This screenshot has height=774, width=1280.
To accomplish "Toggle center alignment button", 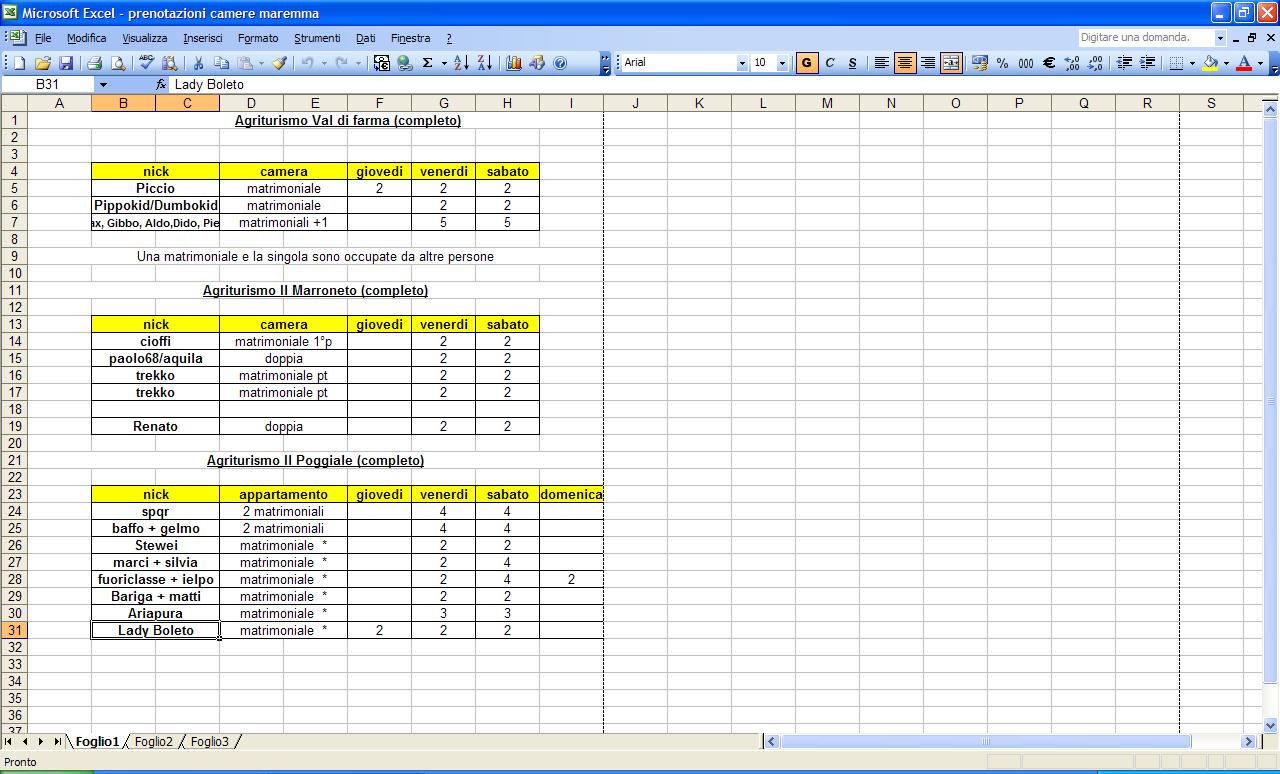I will coord(905,63).
